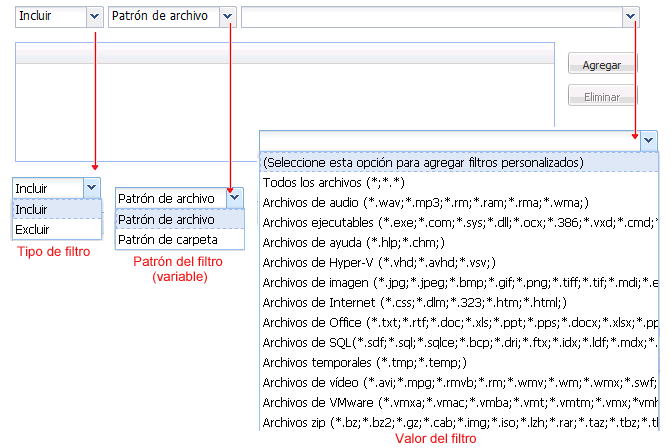Expand the top Patrón de archivo dropdown
Image resolution: width=671 pixels, height=448 pixels.
click(228, 16)
